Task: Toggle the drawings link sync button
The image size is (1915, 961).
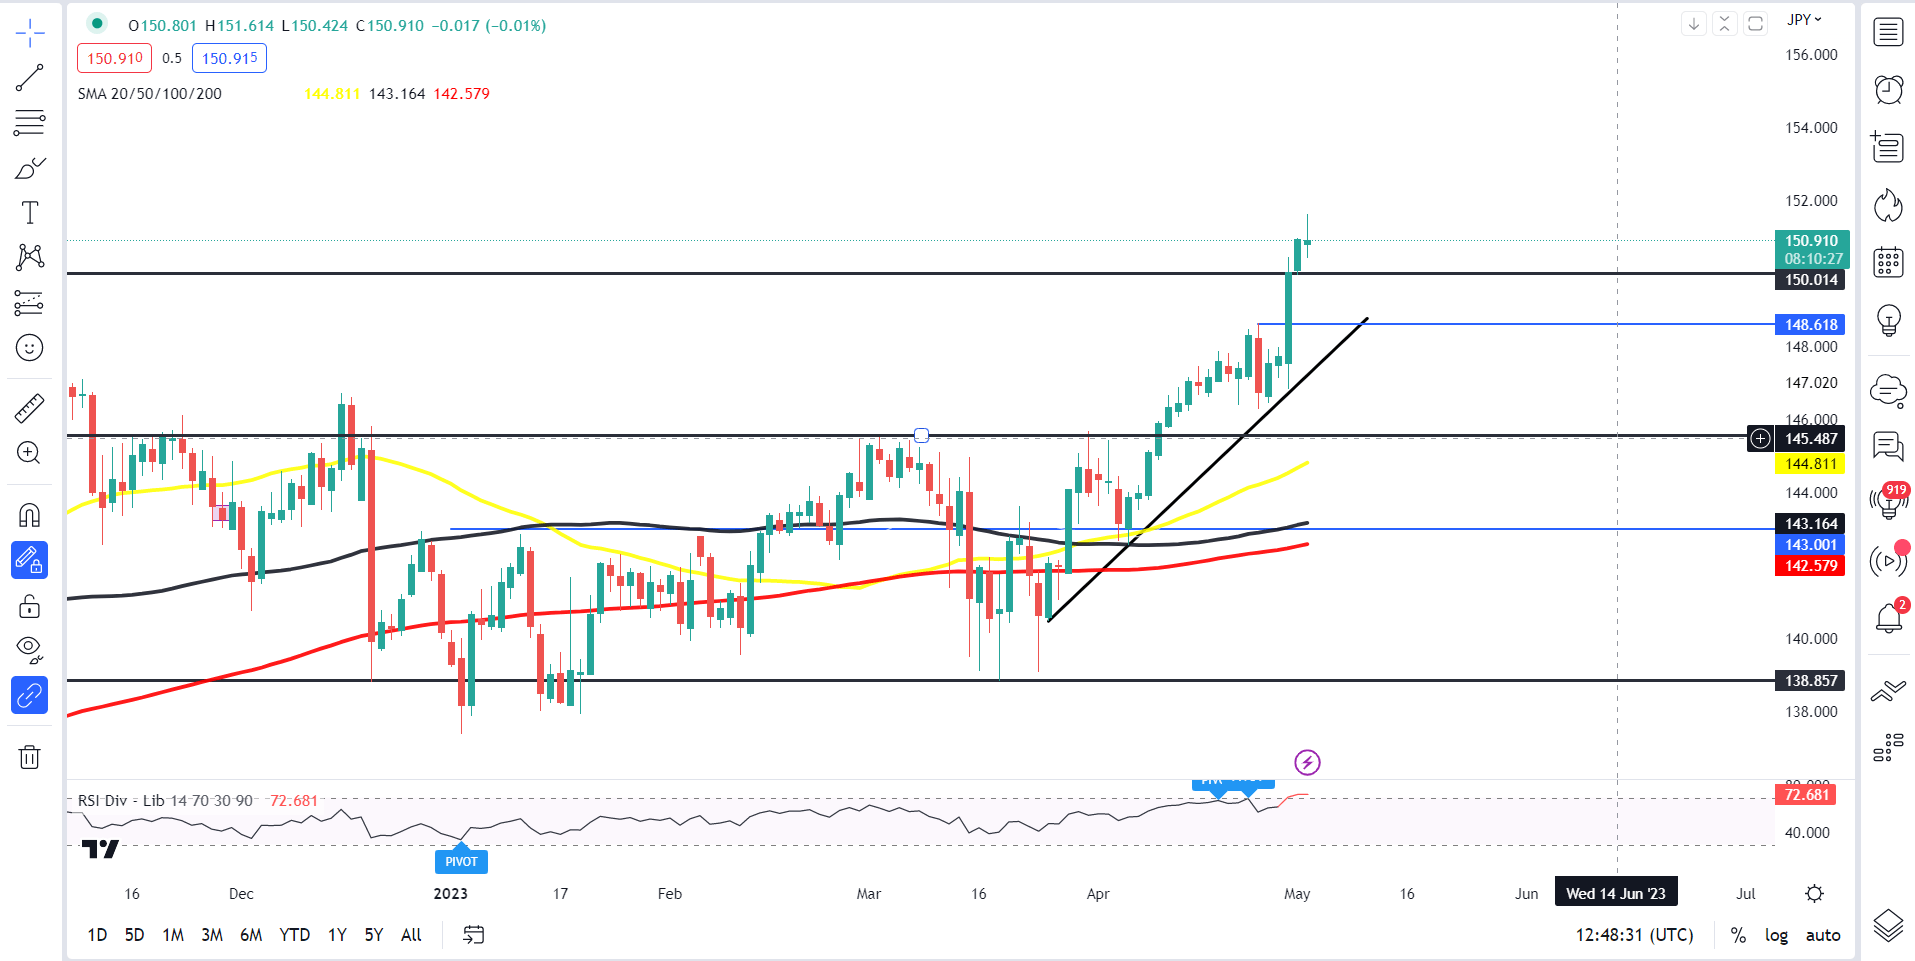Action: pyautogui.click(x=30, y=695)
